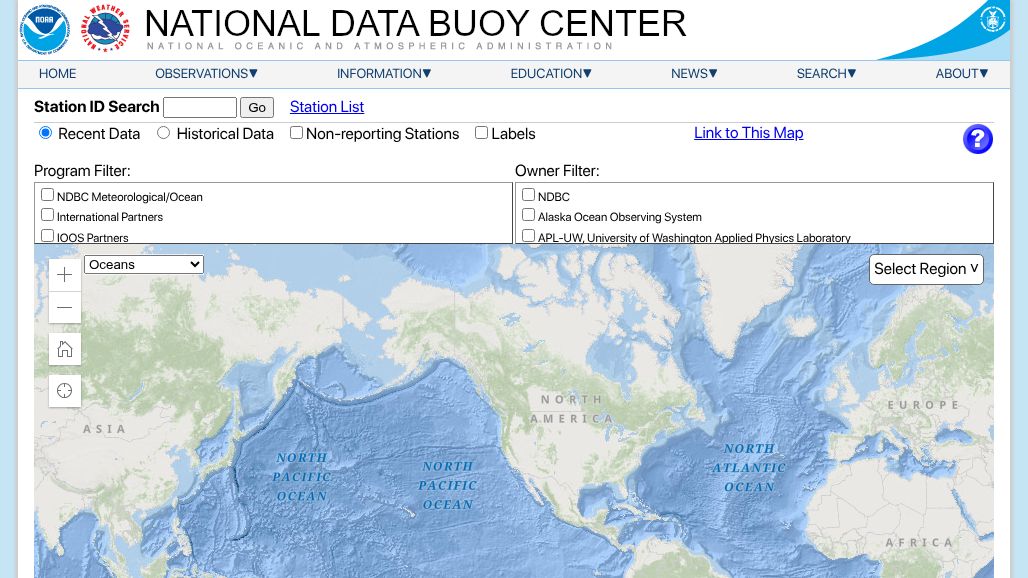
Task: Select the Historical Data radio button
Action: click(x=164, y=133)
